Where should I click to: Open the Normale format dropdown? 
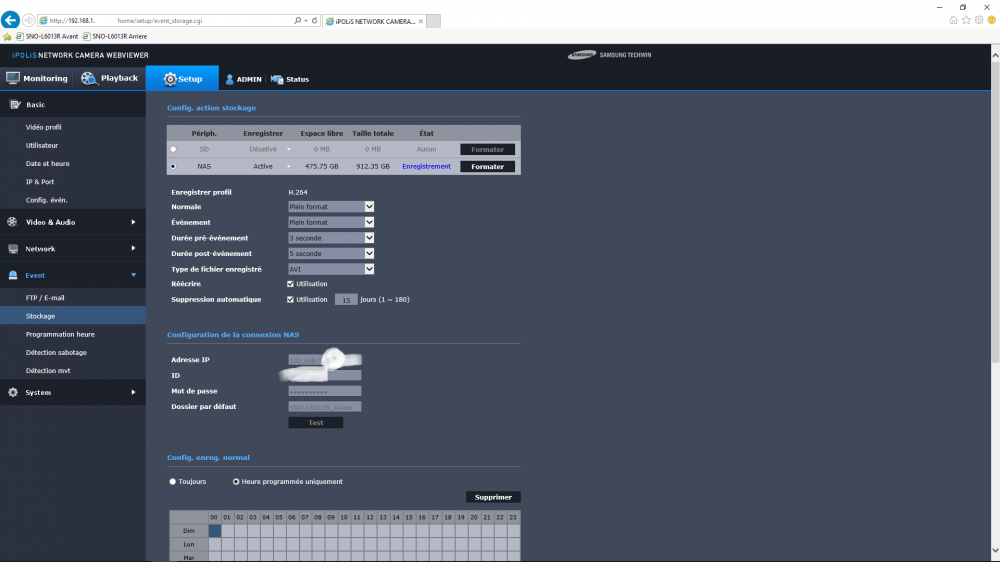[369, 207]
